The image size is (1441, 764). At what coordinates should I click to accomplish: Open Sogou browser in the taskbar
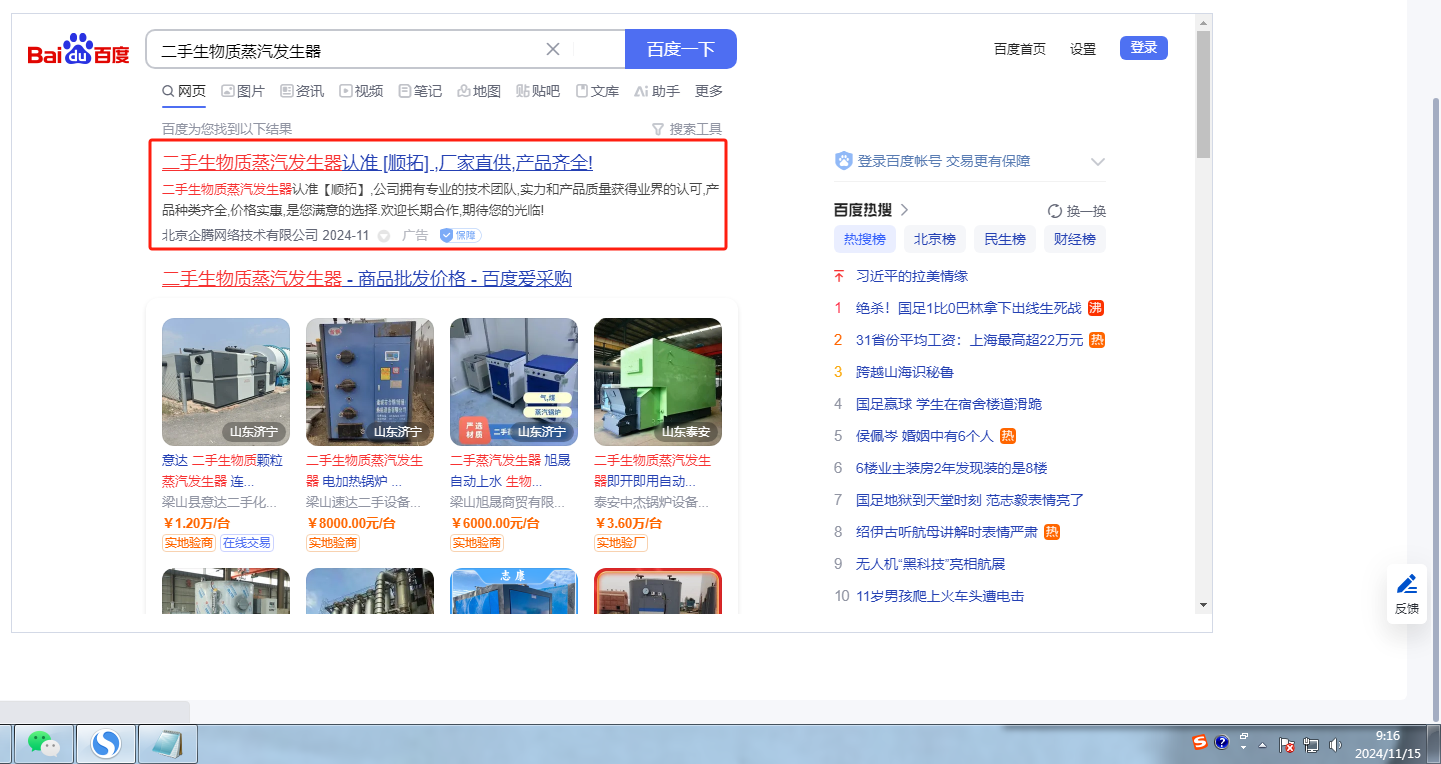106,744
